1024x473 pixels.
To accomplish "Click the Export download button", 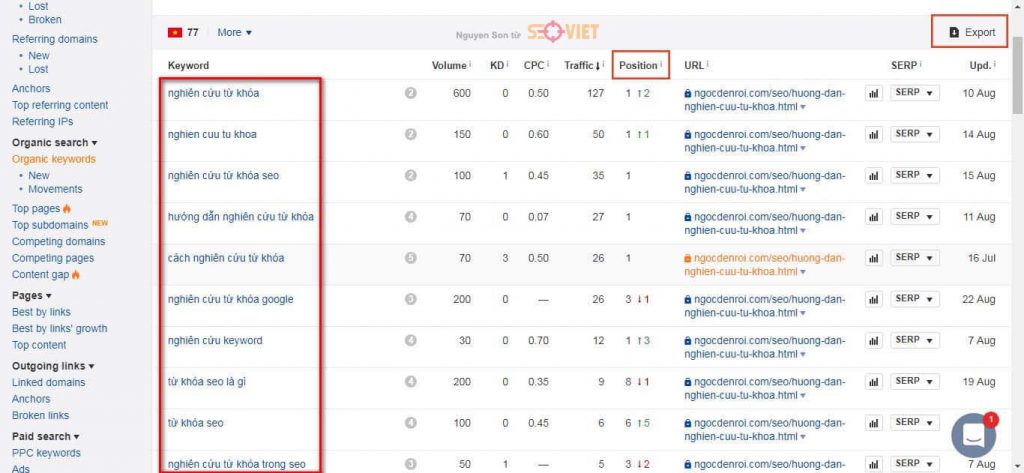I will pyautogui.click(x=972, y=32).
